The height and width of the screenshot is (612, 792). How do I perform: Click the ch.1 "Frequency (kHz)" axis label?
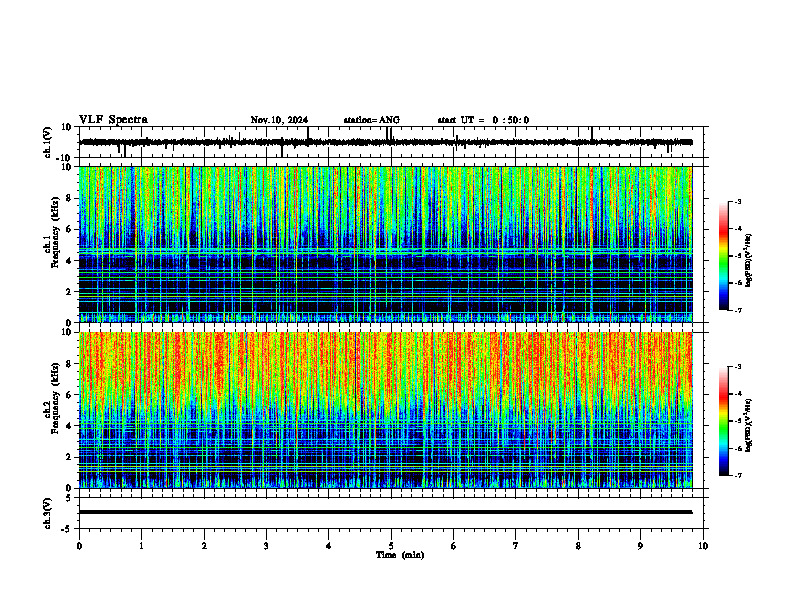tap(54, 232)
